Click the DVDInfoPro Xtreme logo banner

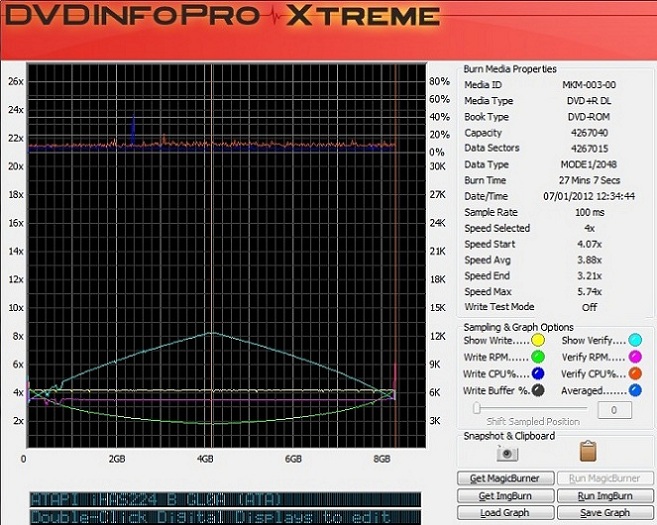point(221,17)
